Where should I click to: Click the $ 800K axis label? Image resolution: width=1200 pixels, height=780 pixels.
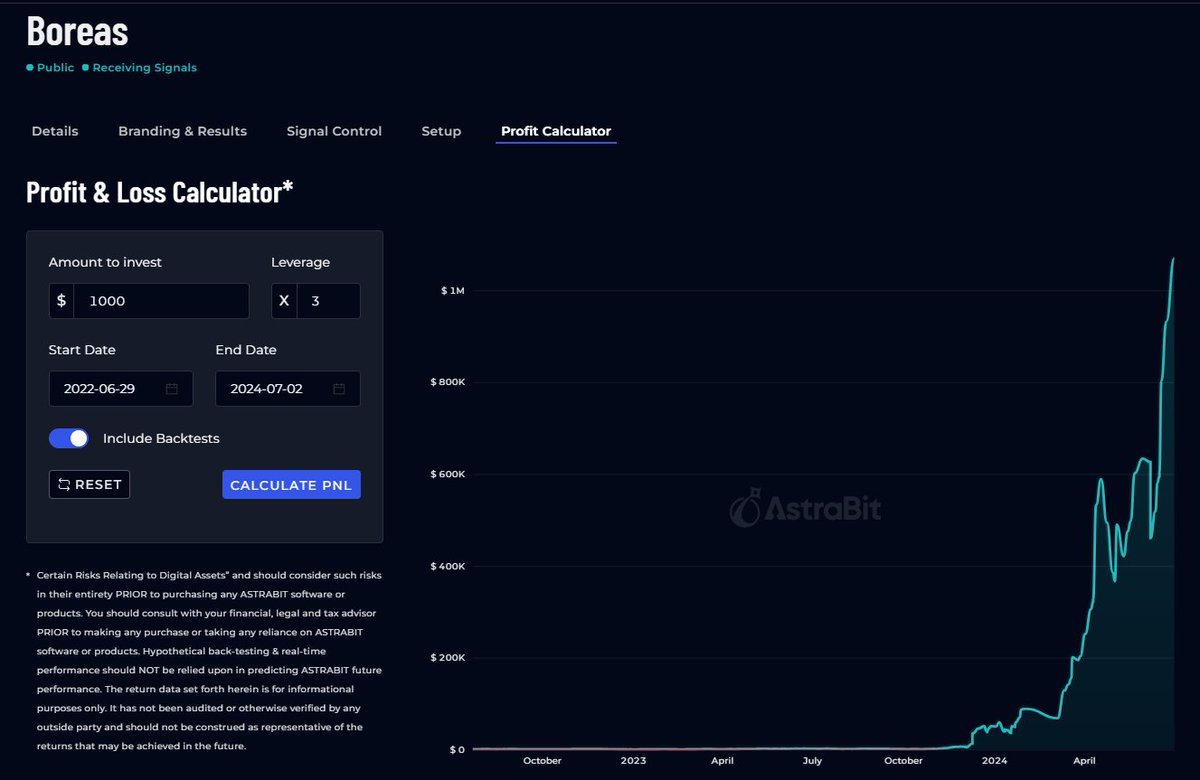tap(448, 382)
